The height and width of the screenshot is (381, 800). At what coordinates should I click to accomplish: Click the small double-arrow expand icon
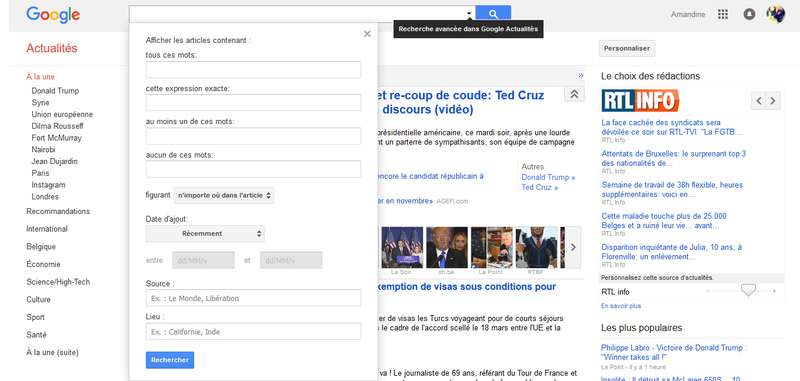(580, 75)
